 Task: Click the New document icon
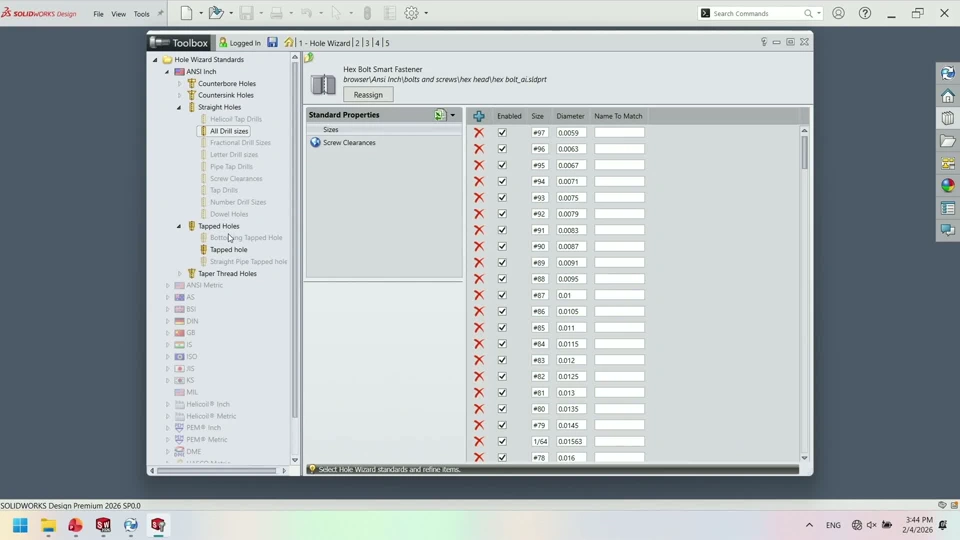(x=187, y=13)
